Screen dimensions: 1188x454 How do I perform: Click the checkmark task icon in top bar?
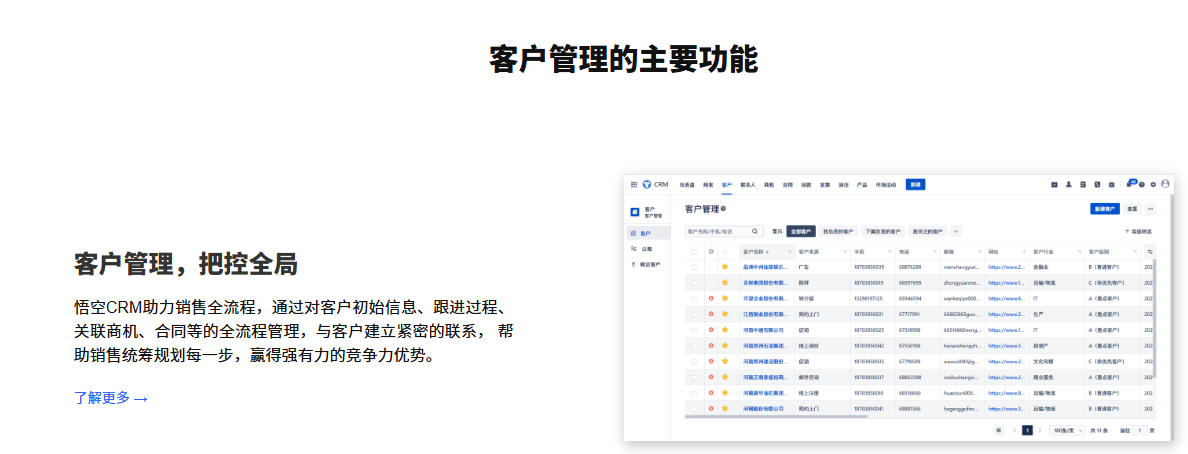[x=1054, y=184]
